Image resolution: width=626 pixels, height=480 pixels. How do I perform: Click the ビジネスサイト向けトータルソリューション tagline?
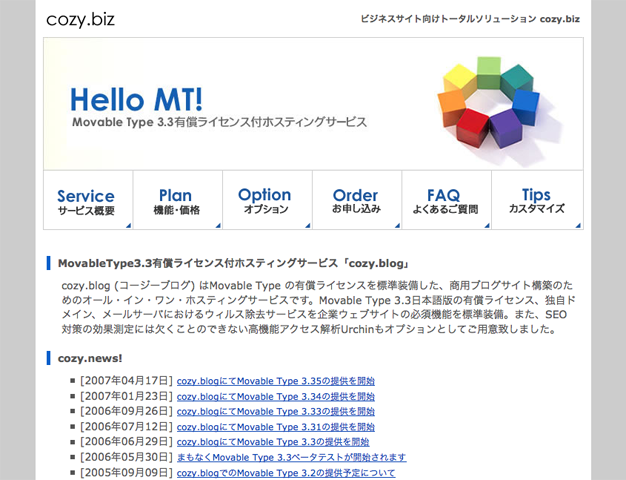coord(470,19)
